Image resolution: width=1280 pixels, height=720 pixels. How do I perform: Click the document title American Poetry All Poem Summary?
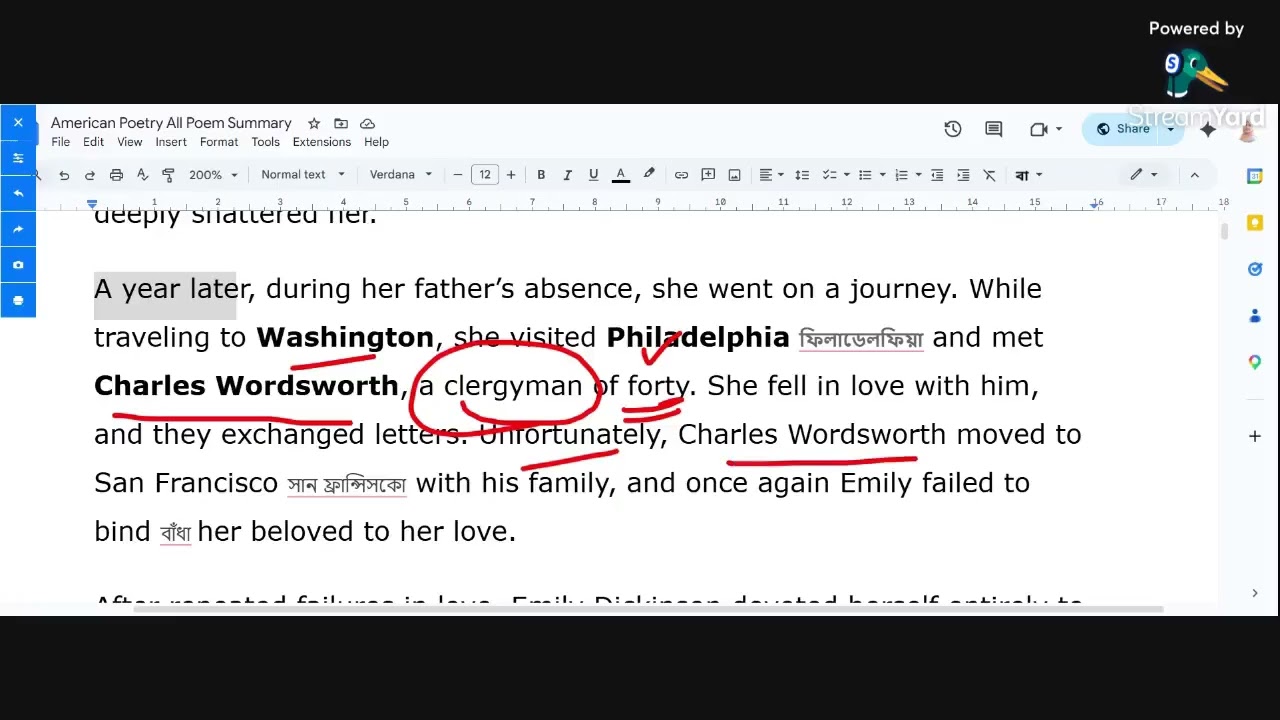pos(171,123)
